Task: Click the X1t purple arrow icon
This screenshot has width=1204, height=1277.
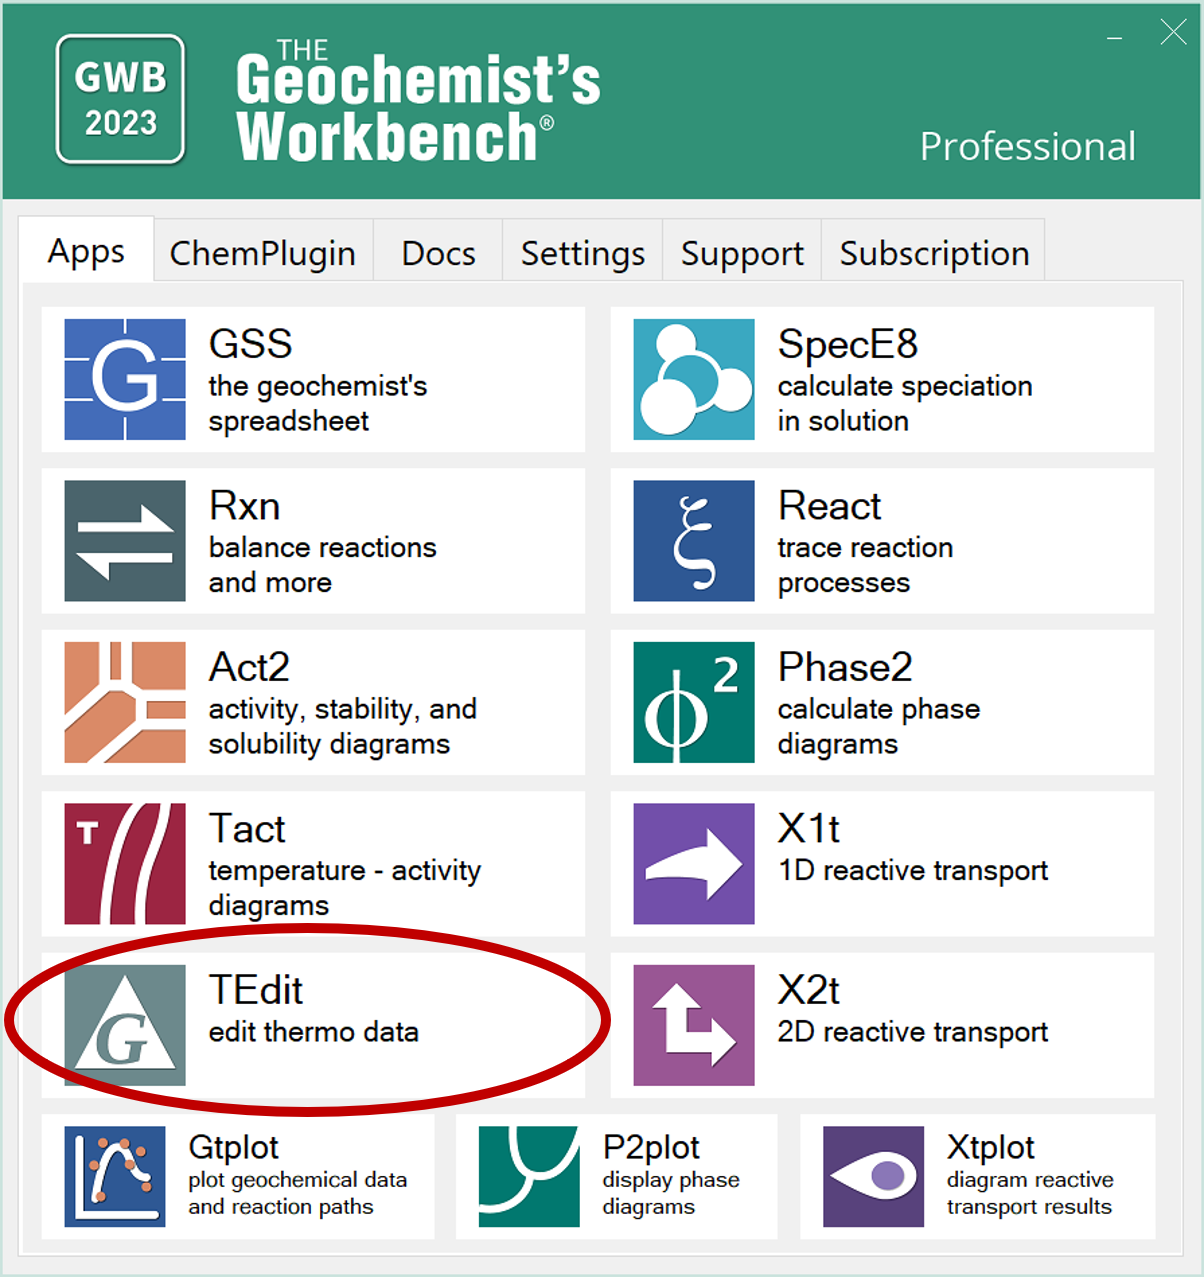Action: [694, 864]
